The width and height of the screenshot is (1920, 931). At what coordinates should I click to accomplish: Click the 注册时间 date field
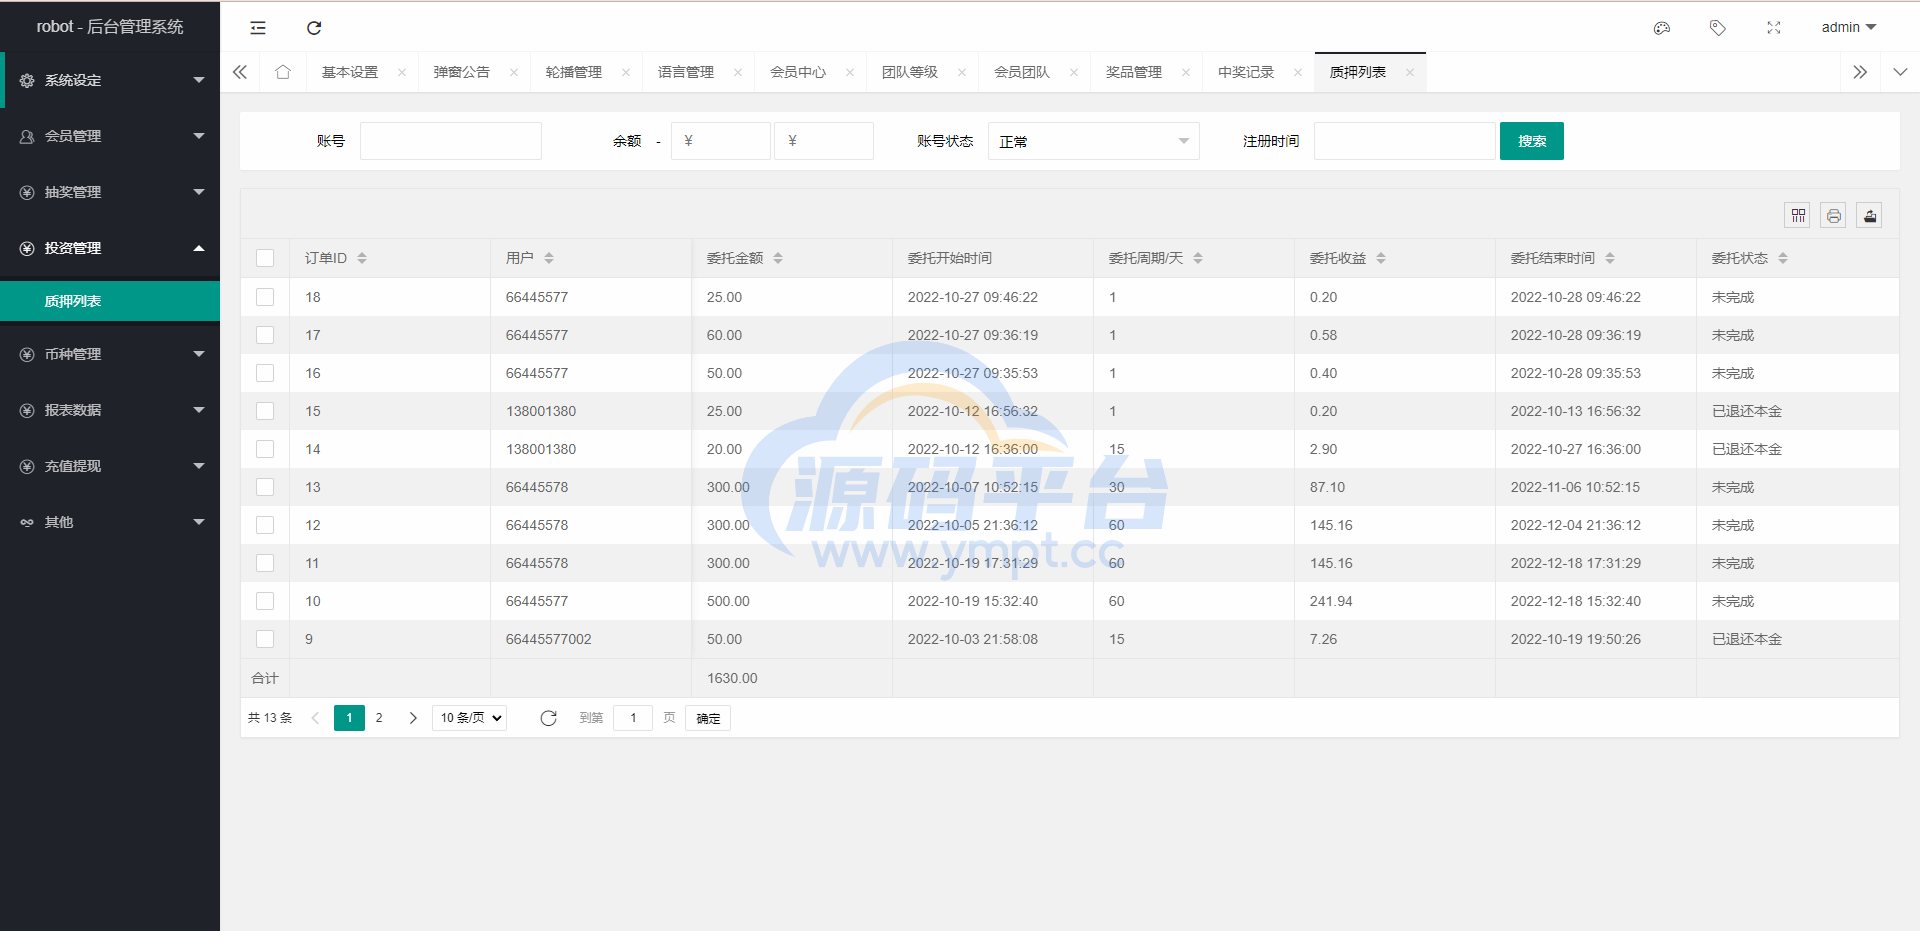pos(1405,141)
